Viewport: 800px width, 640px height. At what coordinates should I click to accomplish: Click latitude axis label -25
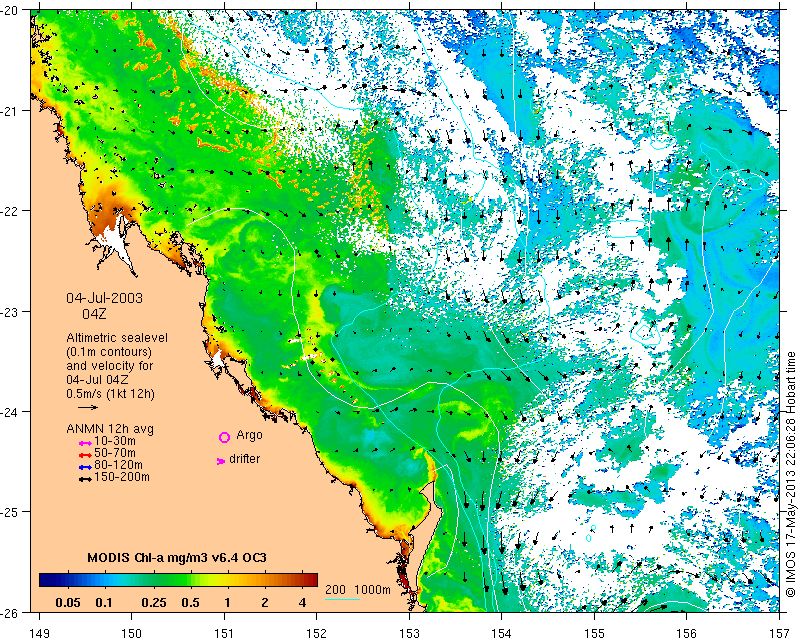click(x=9, y=511)
